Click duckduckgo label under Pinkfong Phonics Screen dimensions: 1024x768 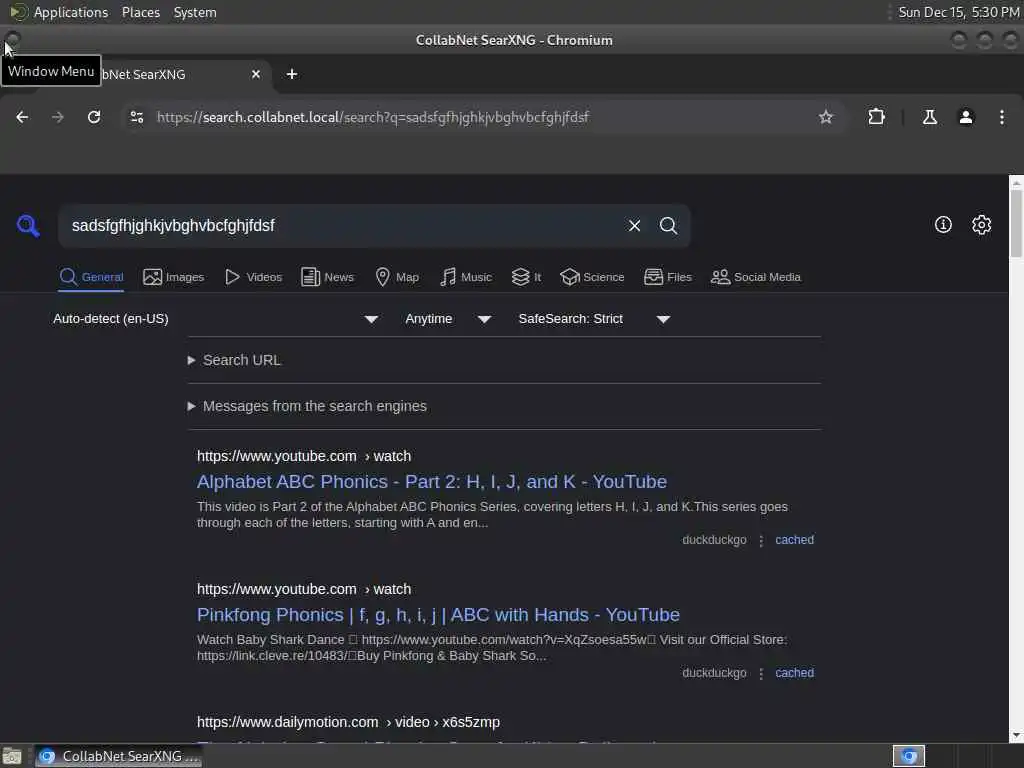714,673
